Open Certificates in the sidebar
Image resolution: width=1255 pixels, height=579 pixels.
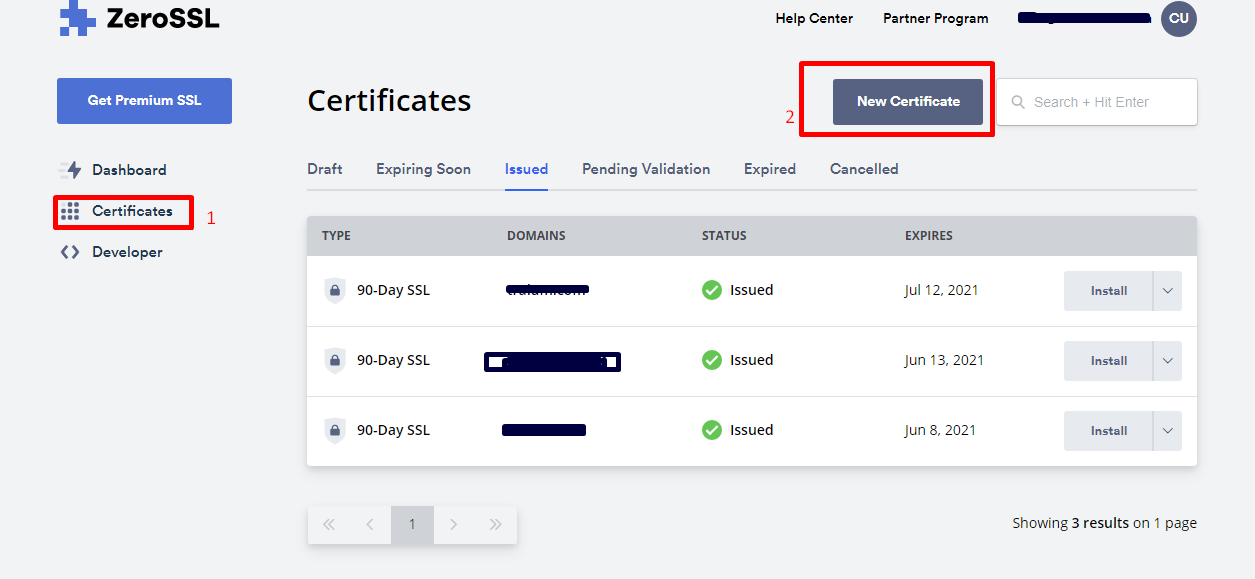(132, 211)
